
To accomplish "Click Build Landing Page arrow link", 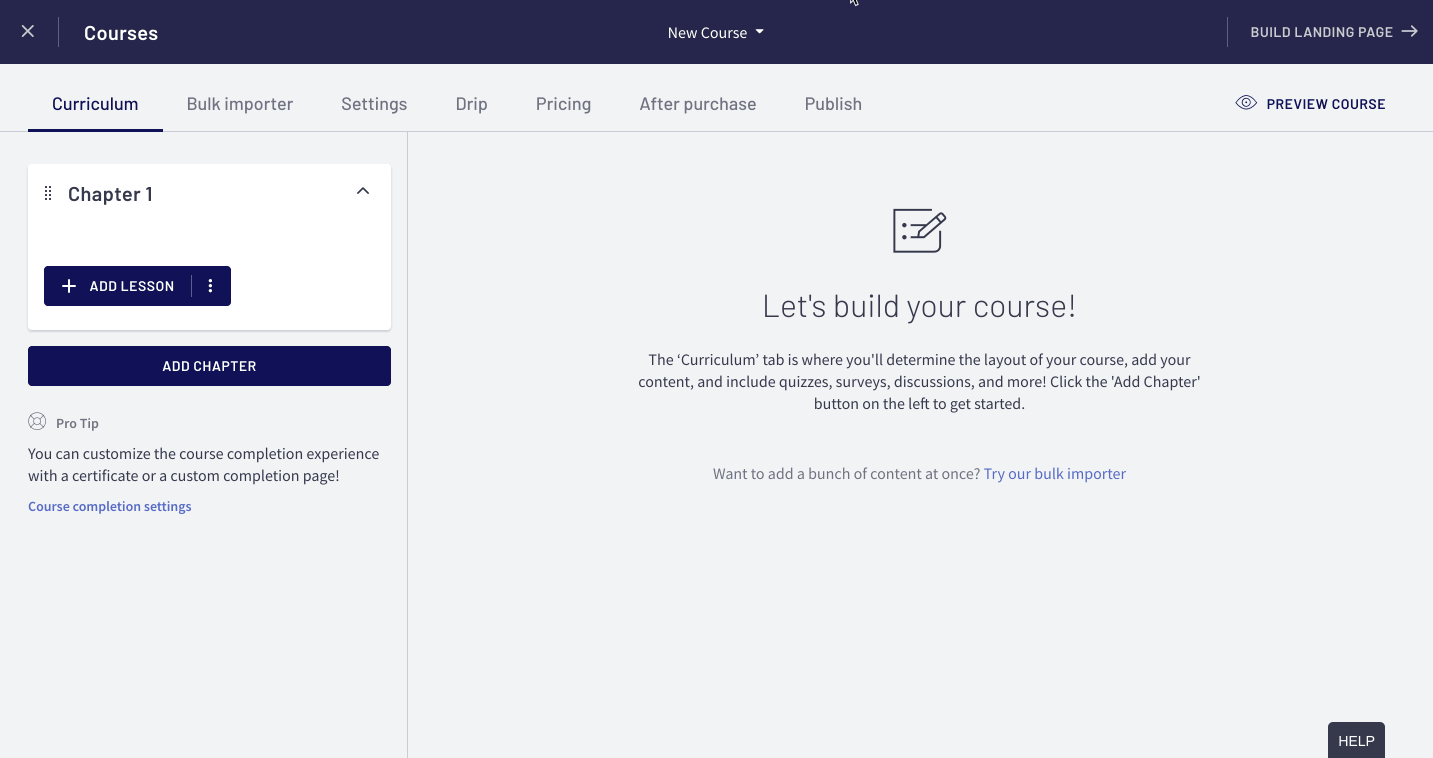I will [x=1334, y=32].
